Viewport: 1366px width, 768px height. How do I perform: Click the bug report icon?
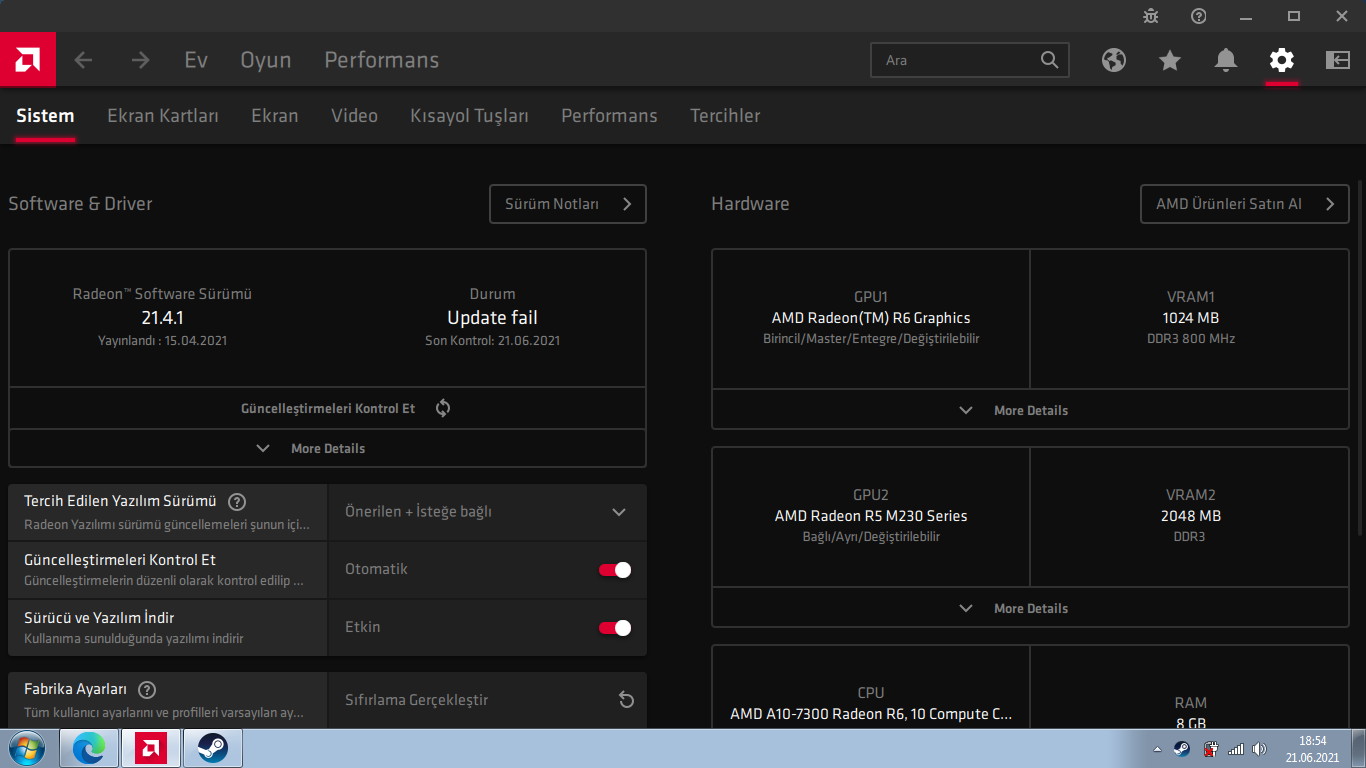[x=1151, y=16]
